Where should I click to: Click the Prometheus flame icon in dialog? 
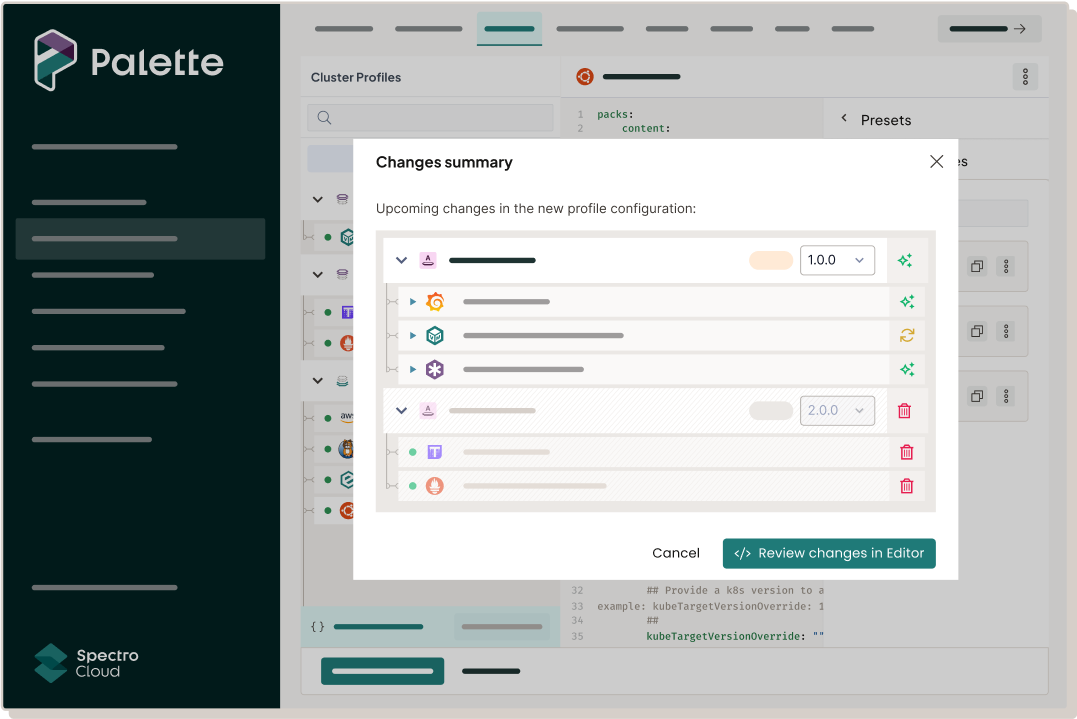pyautogui.click(x=435, y=486)
